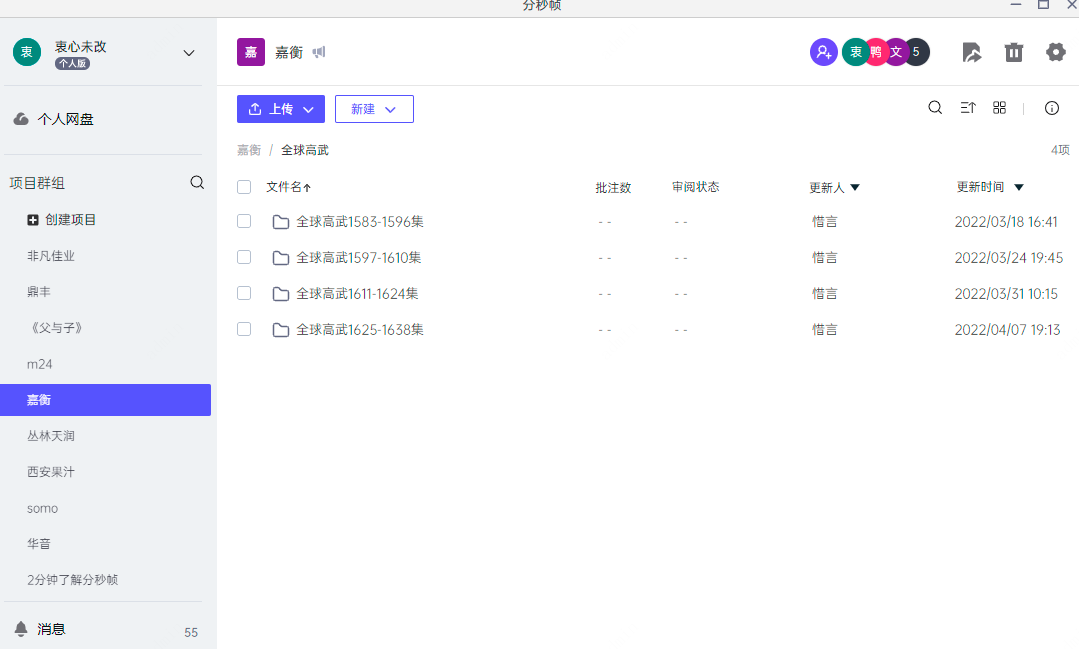This screenshot has width=1079, height=649.
Task: Click the 项目群组 section title
Action: (x=37, y=183)
